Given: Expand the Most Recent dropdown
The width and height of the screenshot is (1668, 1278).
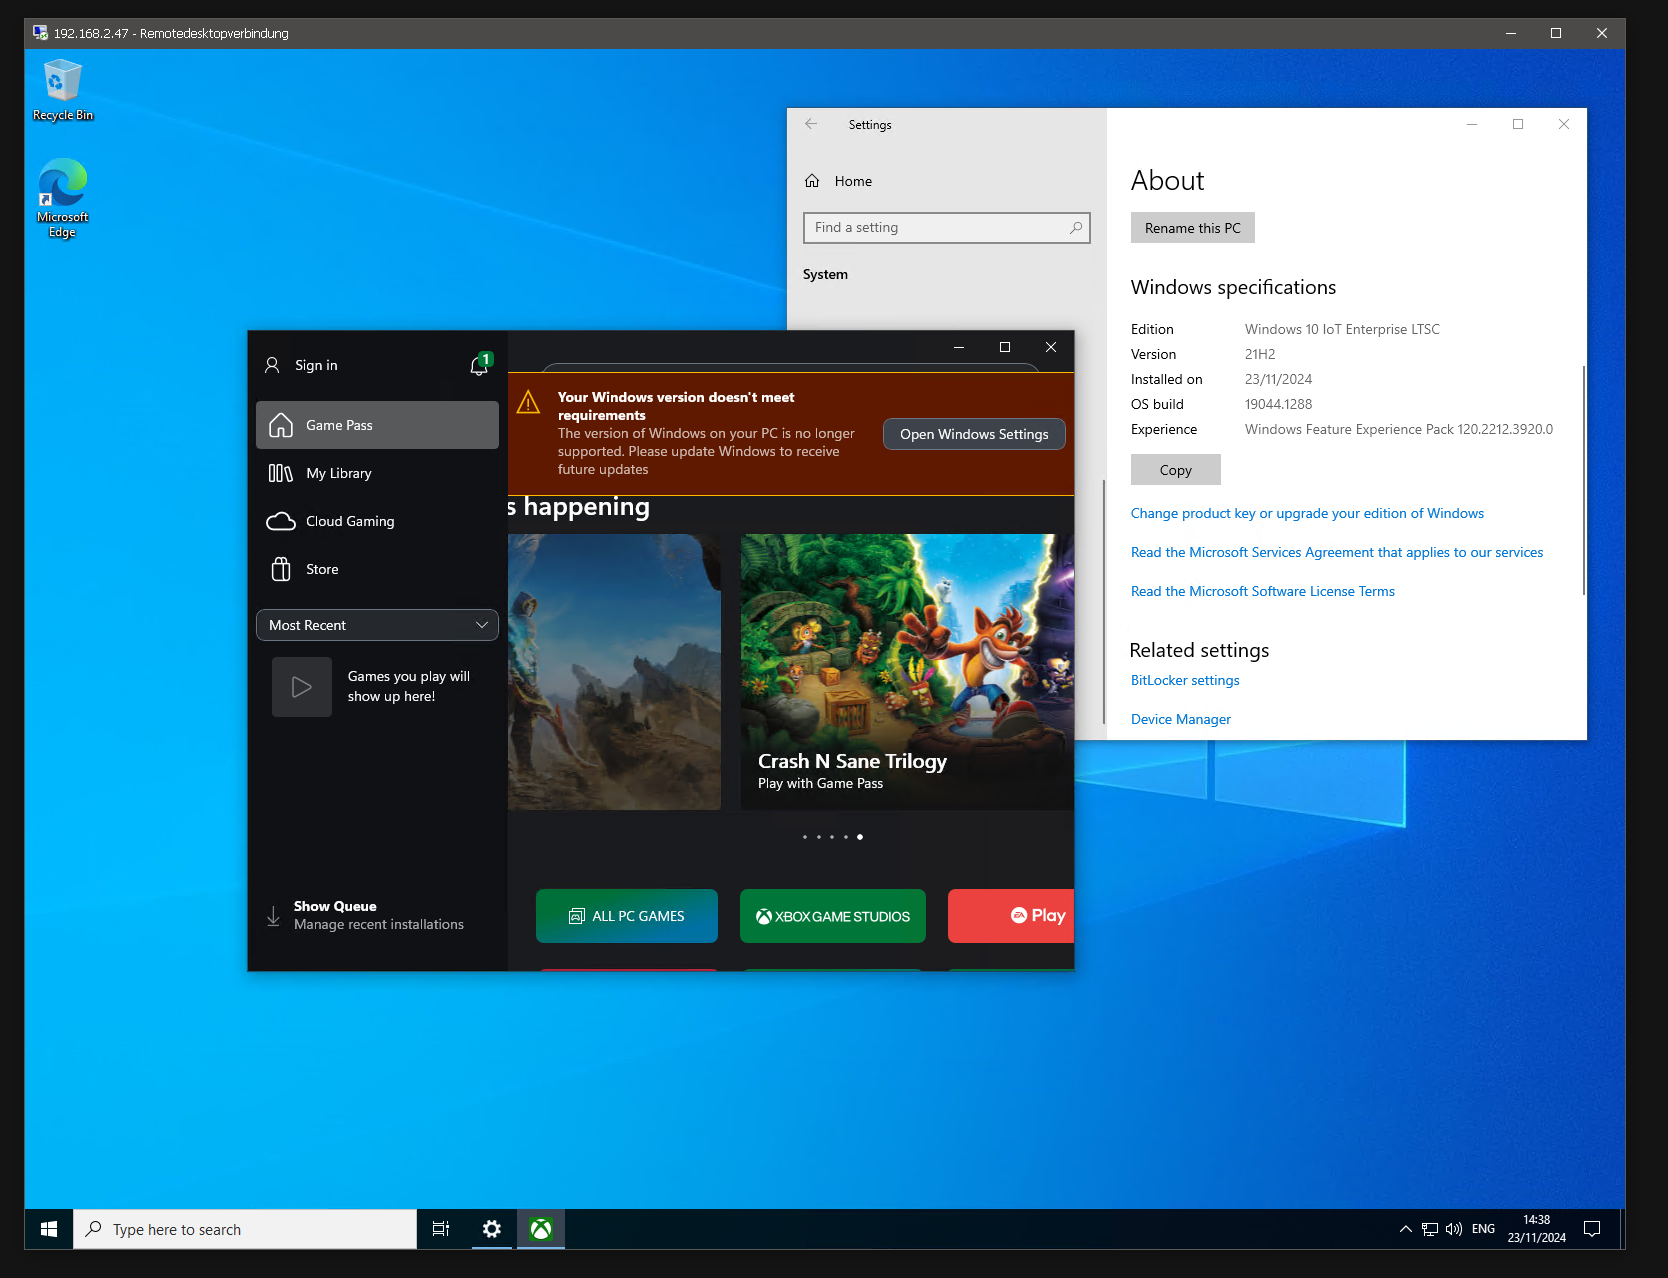Looking at the screenshot, I should pyautogui.click(x=377, y=625).
